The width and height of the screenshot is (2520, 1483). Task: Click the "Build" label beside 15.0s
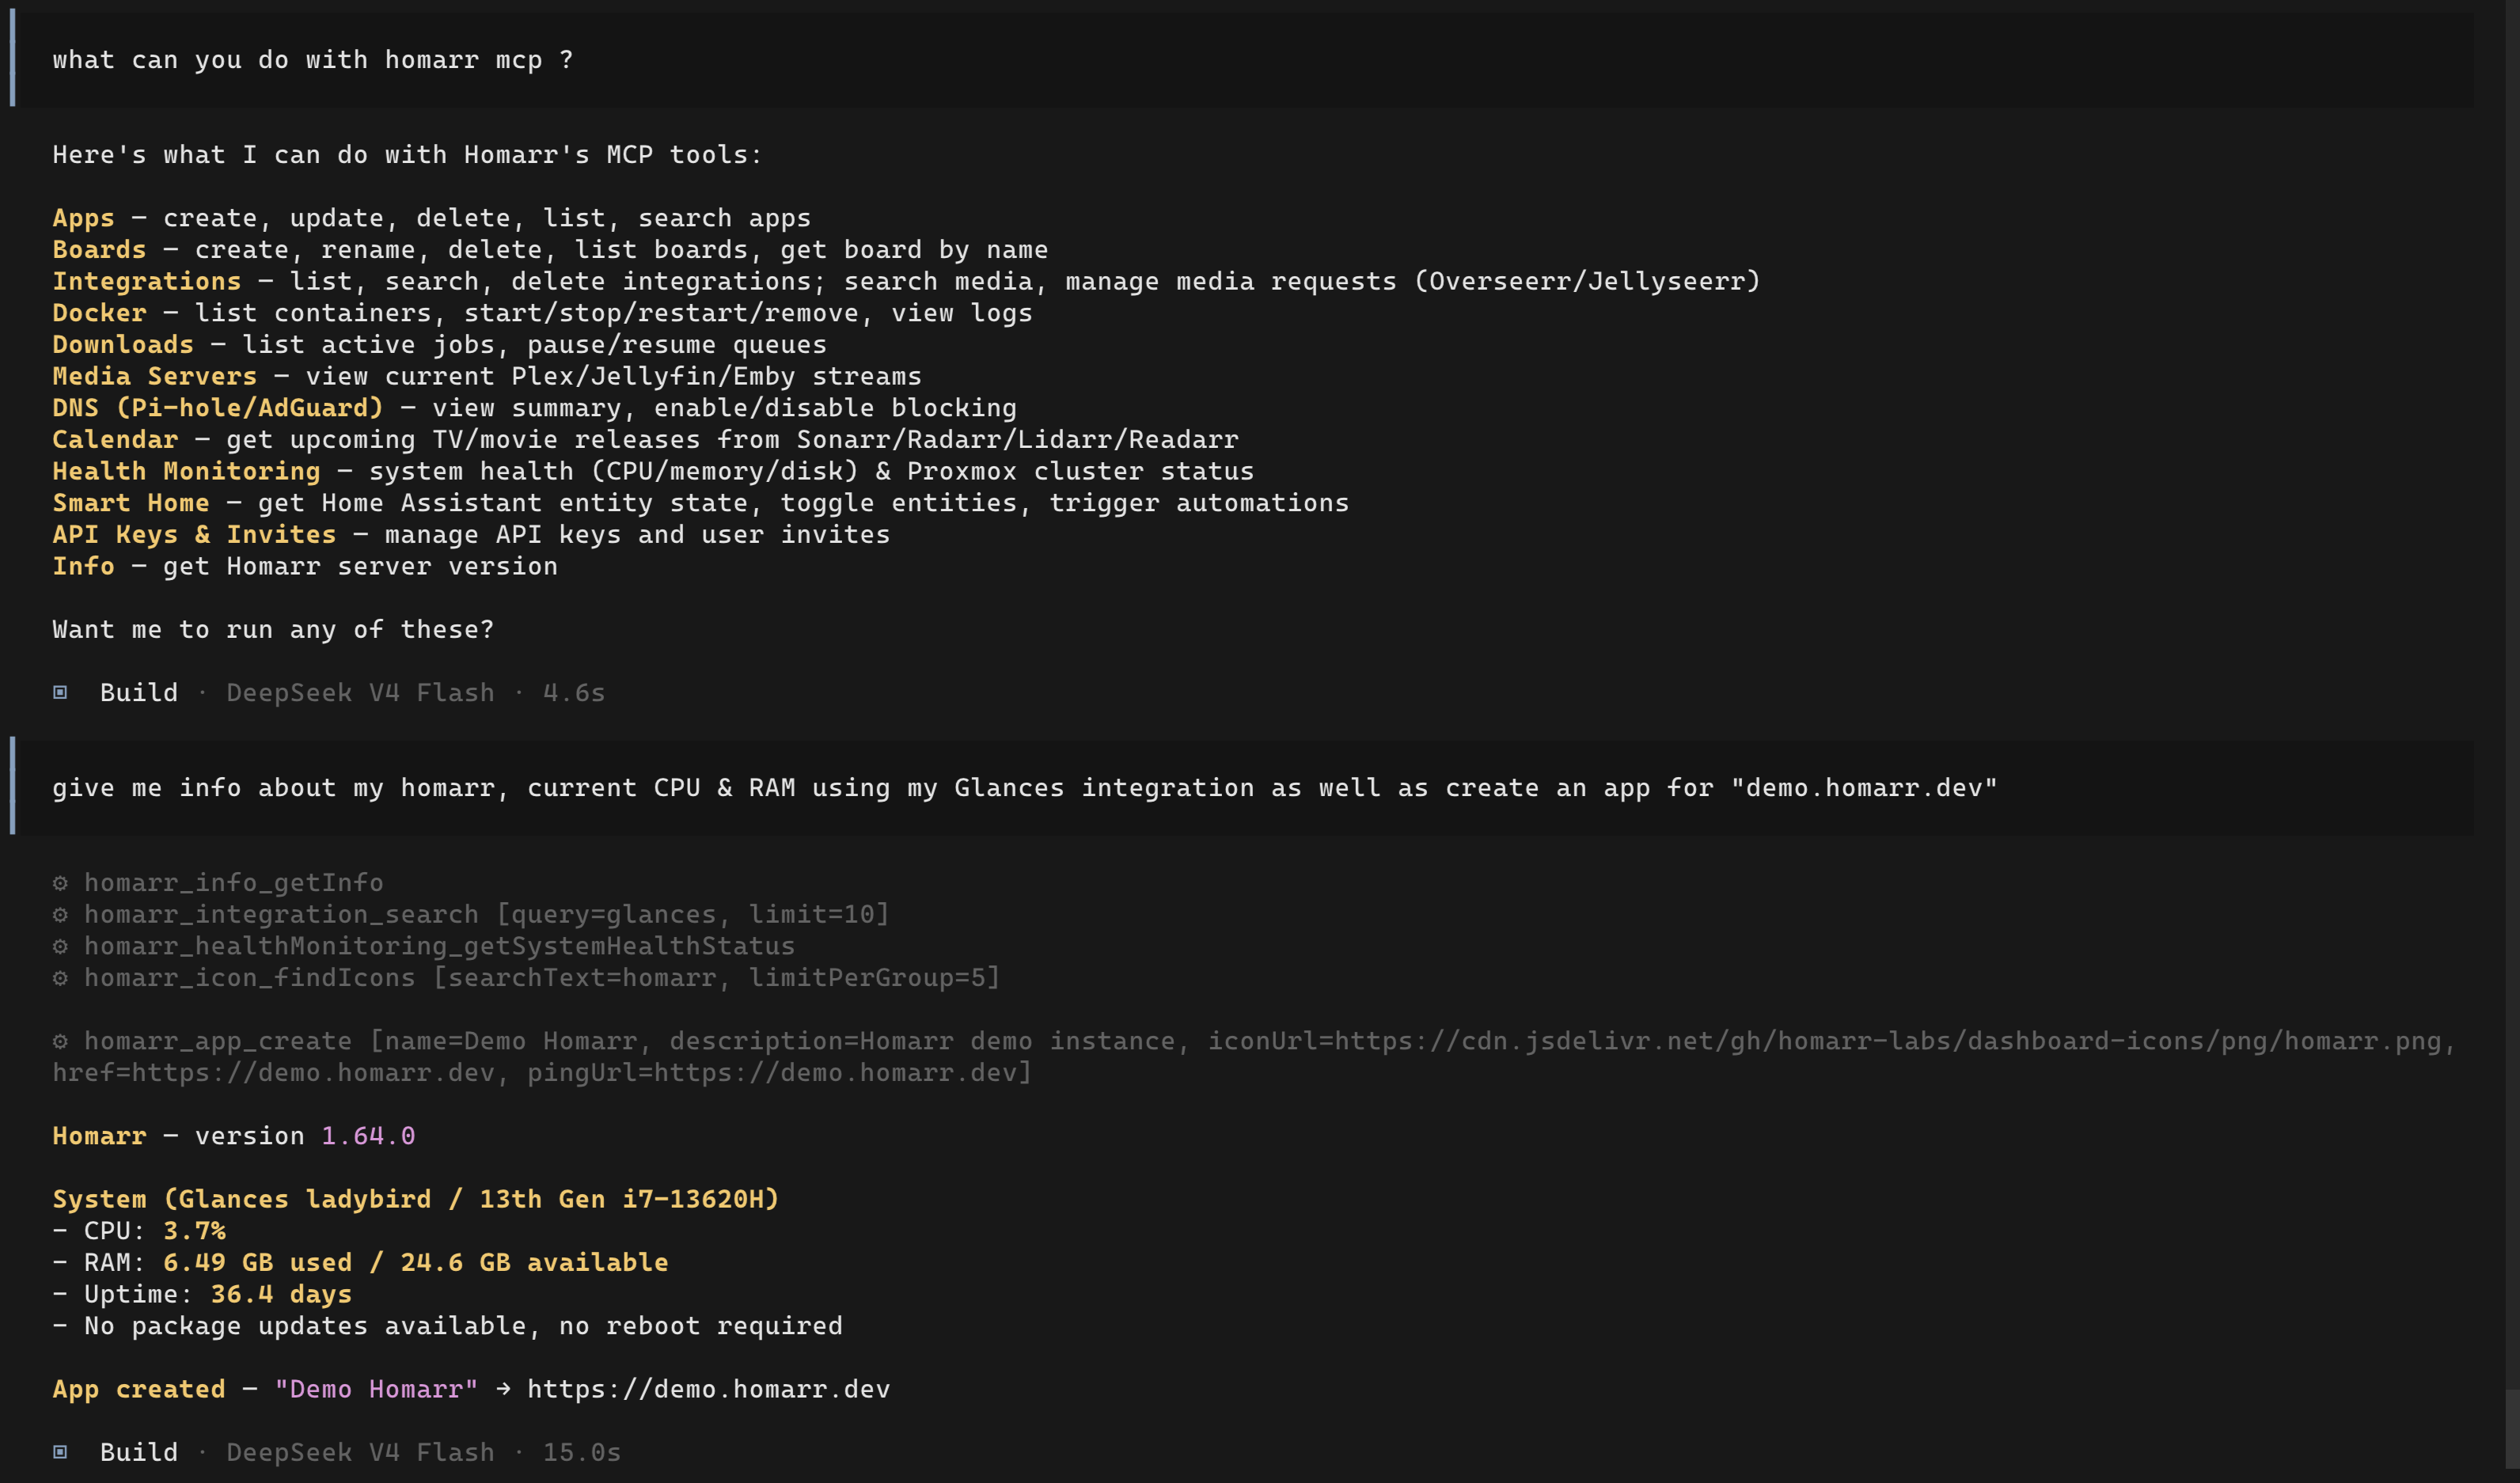[139, 1453]
